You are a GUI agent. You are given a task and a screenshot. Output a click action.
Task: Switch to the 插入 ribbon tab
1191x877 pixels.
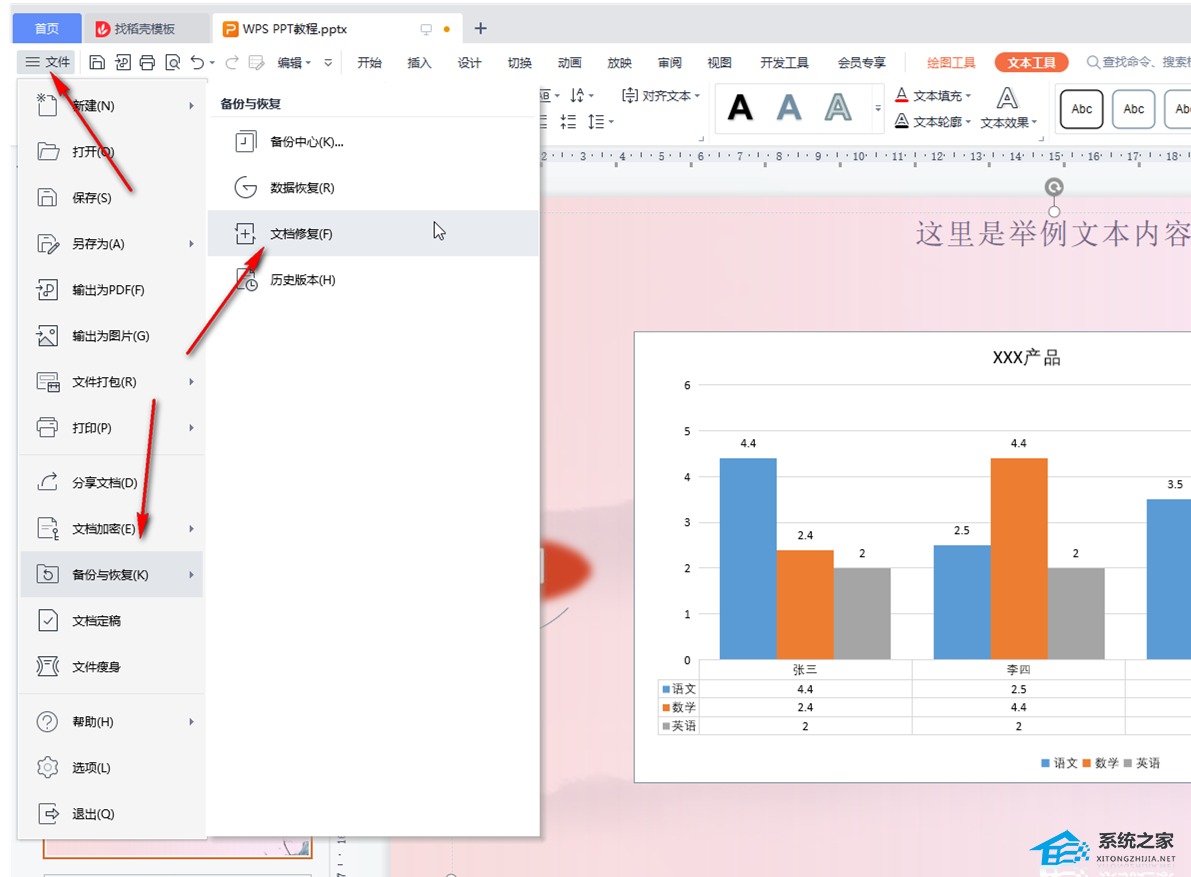(419, 62)
